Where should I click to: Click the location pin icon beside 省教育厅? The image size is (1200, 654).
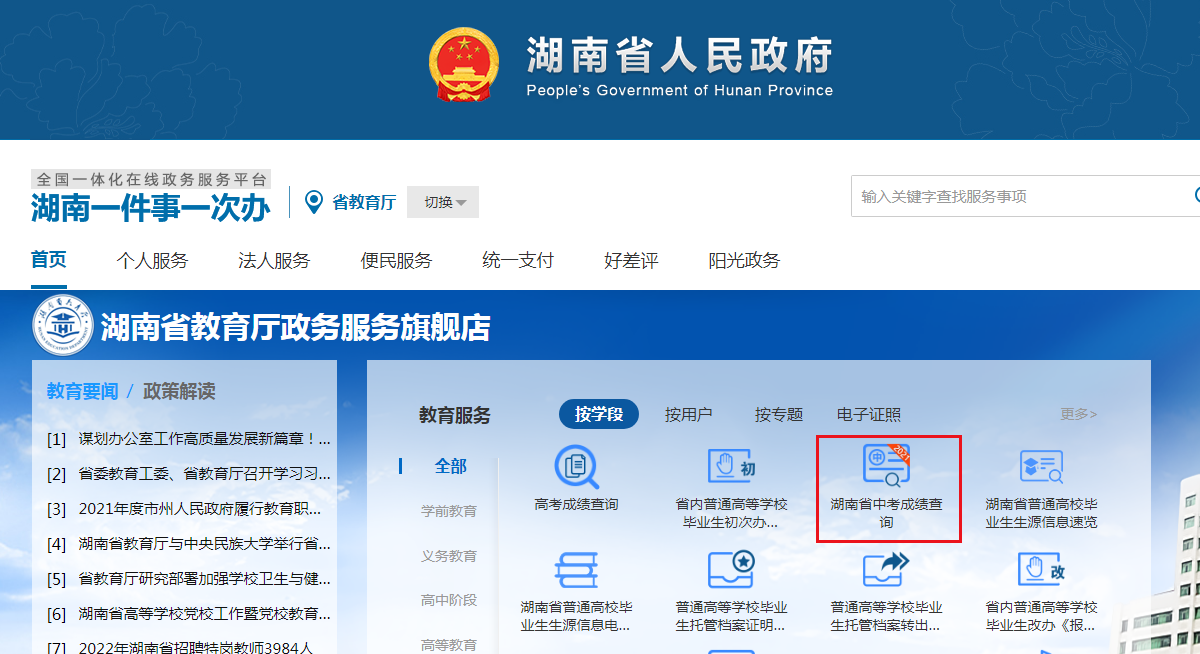314,202
